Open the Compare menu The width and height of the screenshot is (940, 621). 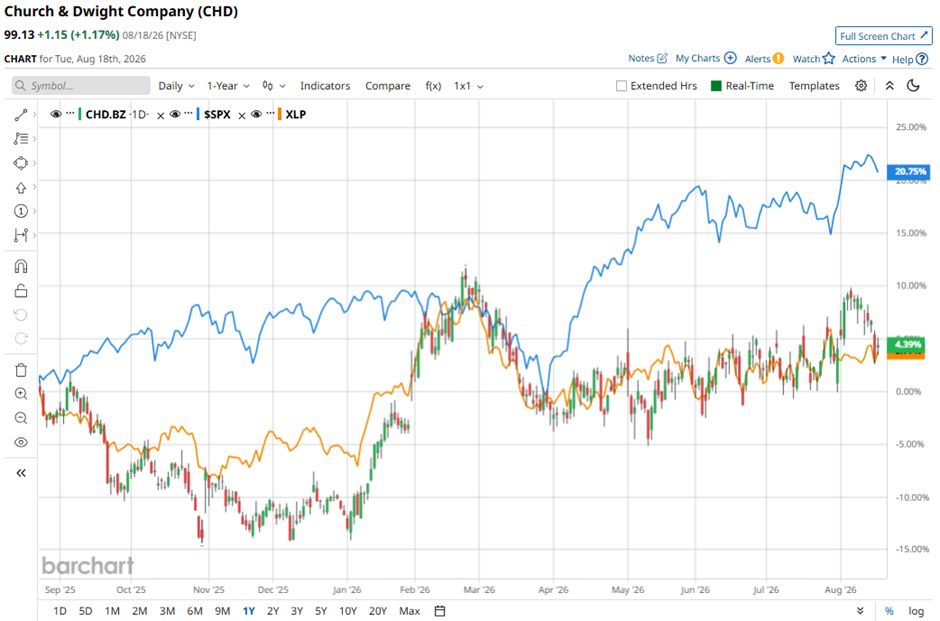388,86
